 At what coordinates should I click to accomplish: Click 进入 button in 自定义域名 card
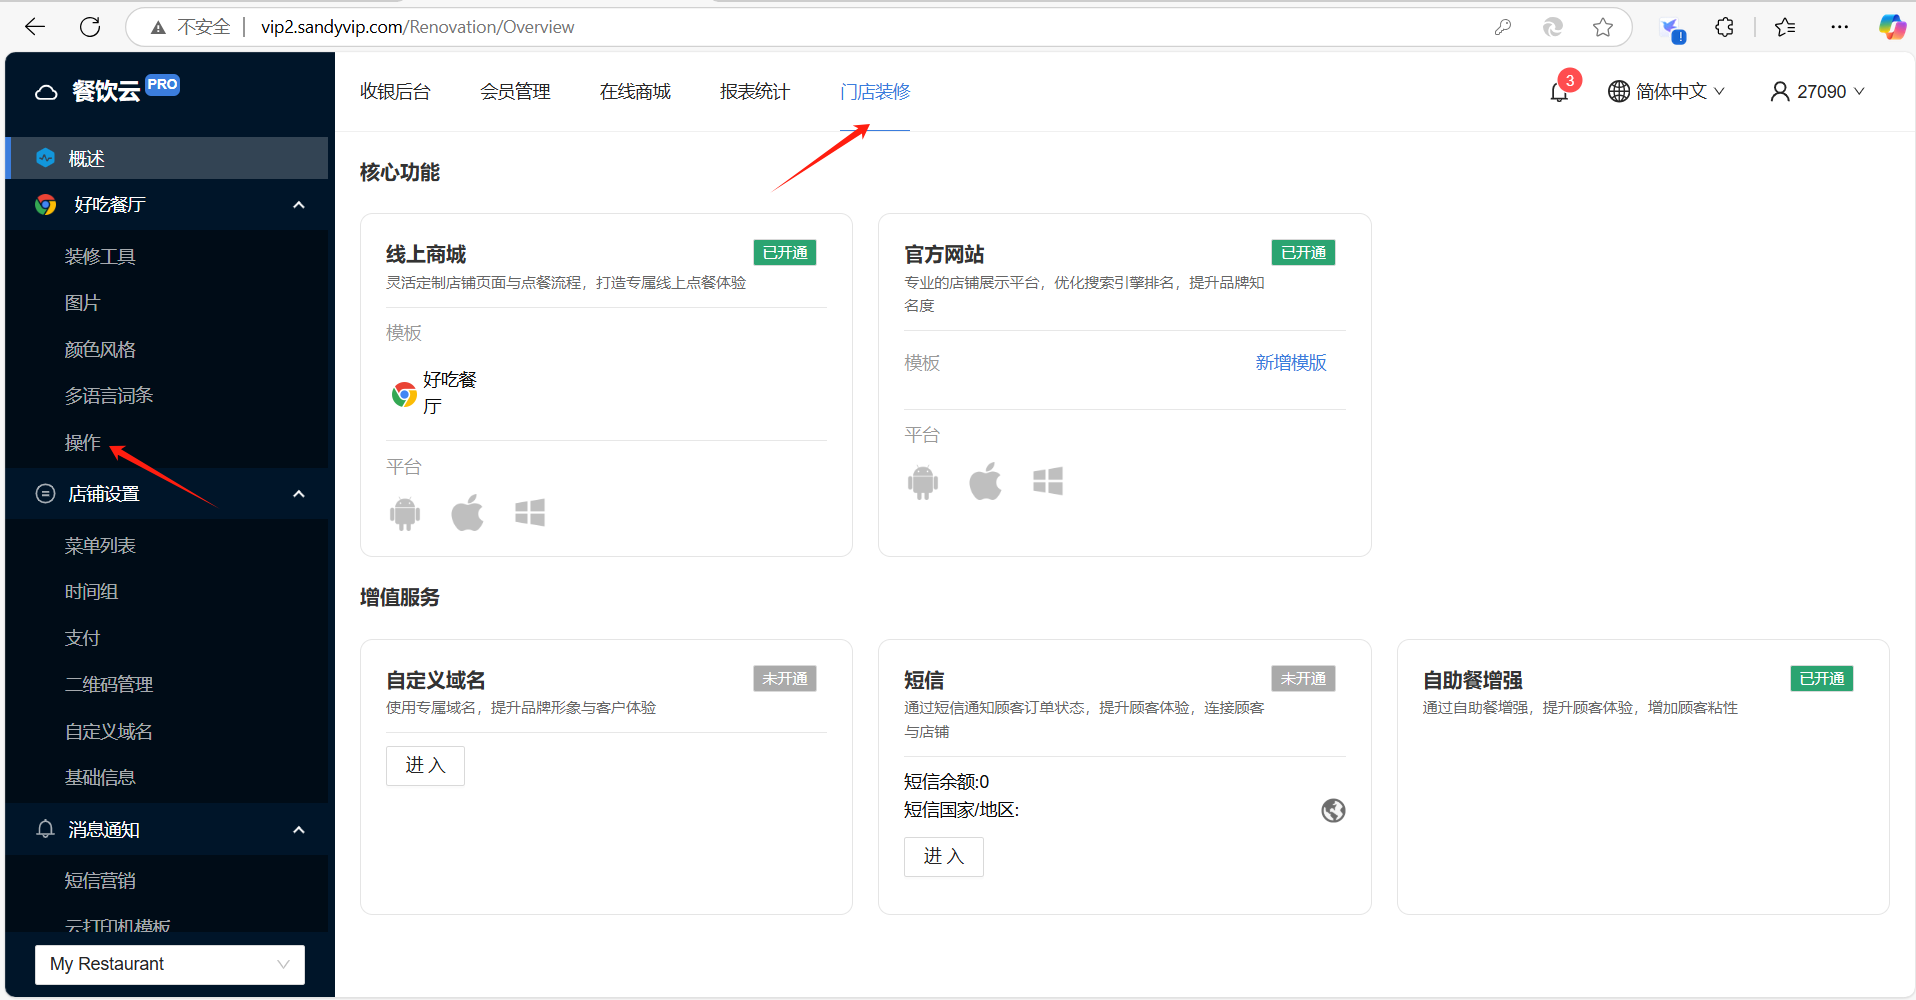[x=425, y=766]
